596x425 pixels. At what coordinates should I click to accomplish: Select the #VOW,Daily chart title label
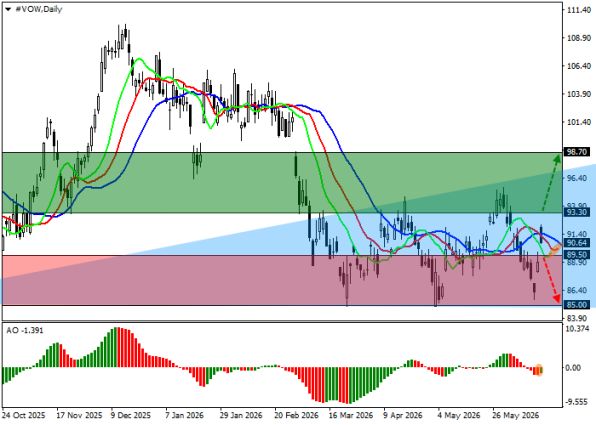[x=38, y=10]
